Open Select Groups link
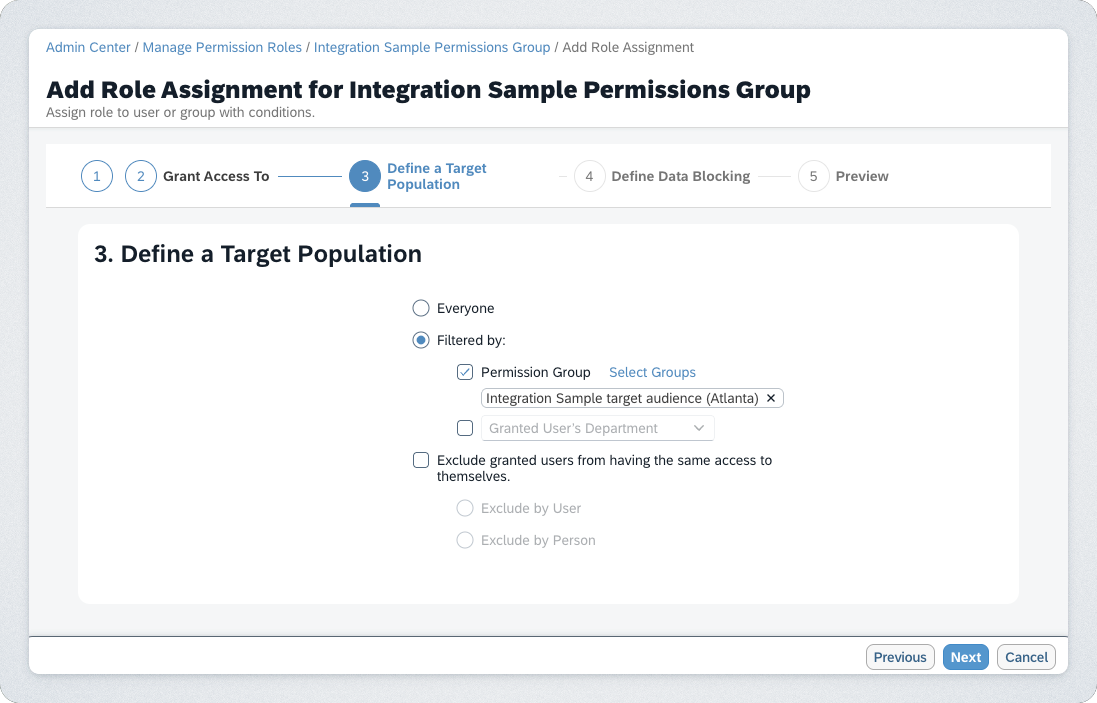 click(652, 372)
